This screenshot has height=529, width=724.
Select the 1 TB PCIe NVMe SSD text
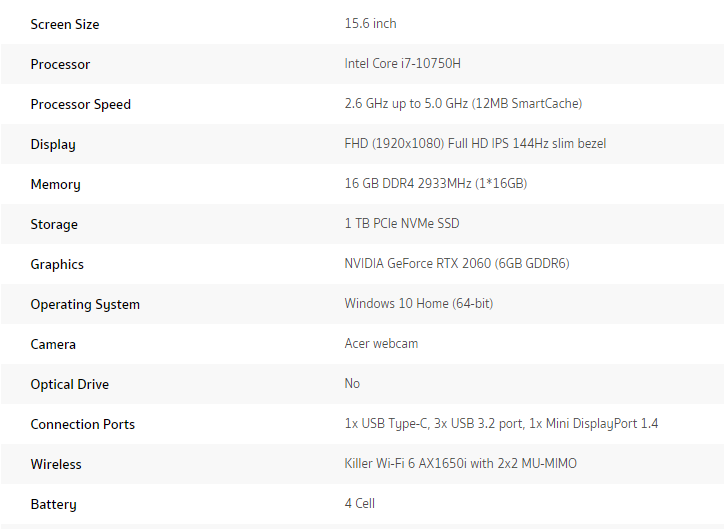tap(402, 223)
